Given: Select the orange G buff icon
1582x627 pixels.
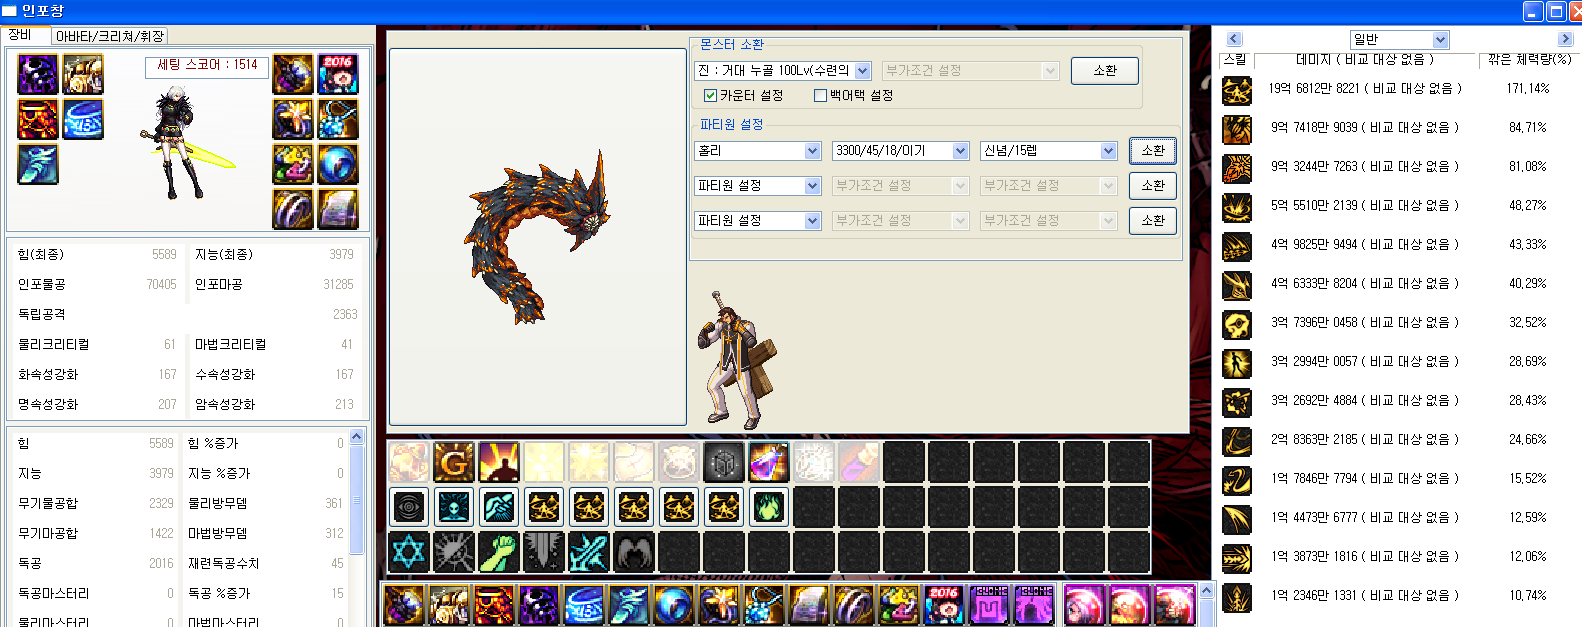Looking at the screenshot, I should coord(454,463).
